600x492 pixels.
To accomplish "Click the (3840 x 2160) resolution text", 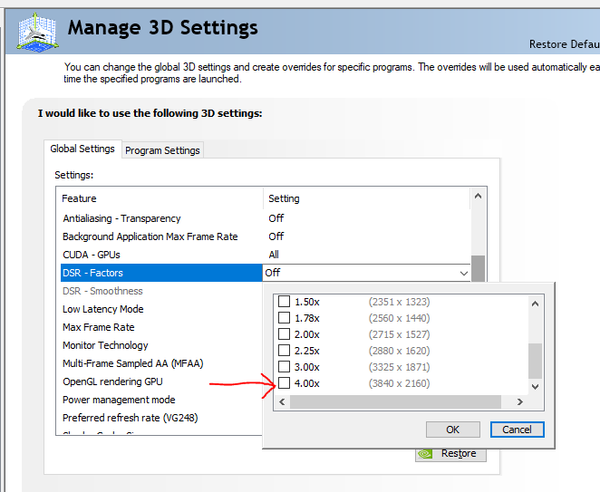I will tap(399, 383).
